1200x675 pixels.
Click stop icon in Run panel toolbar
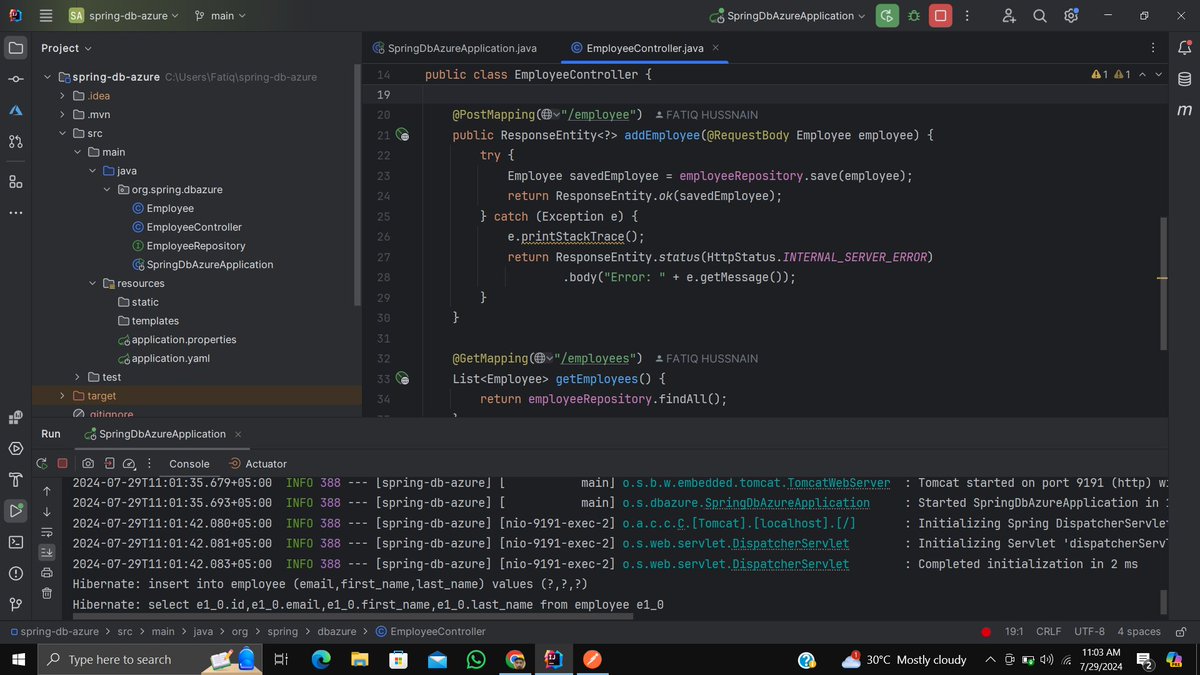click(62, 464)
